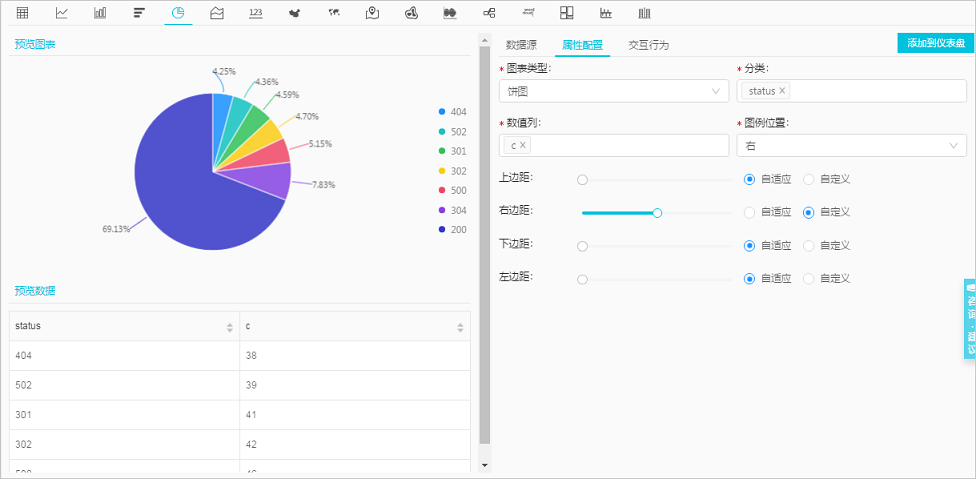
Task: Open the side feedback tab on right edge
Action: [970, 319]
